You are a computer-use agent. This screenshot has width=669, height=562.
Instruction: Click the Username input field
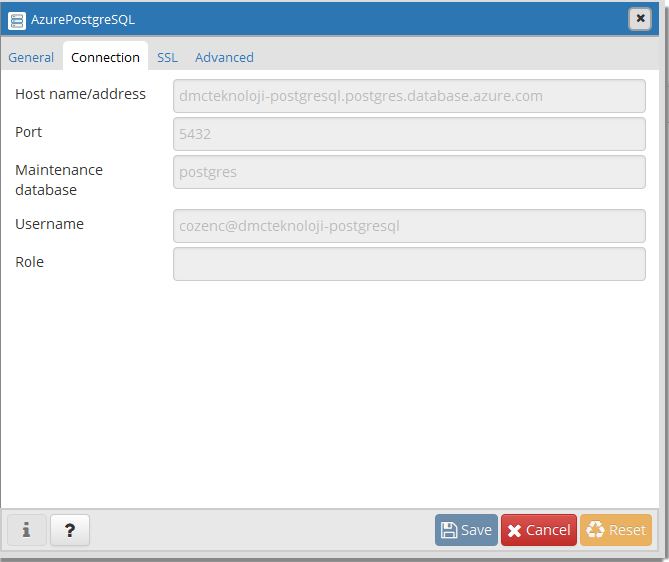pyautogui.click(x=409, y=226)
